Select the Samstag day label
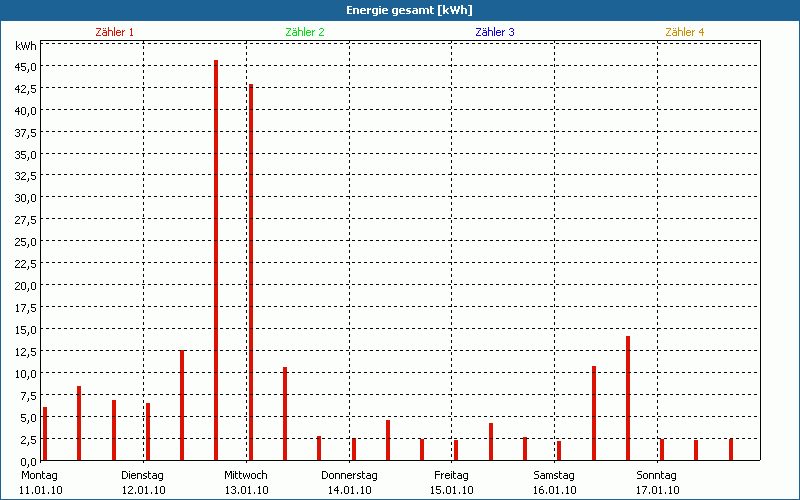Screen dimensions: 800x500 click(554, 476)
